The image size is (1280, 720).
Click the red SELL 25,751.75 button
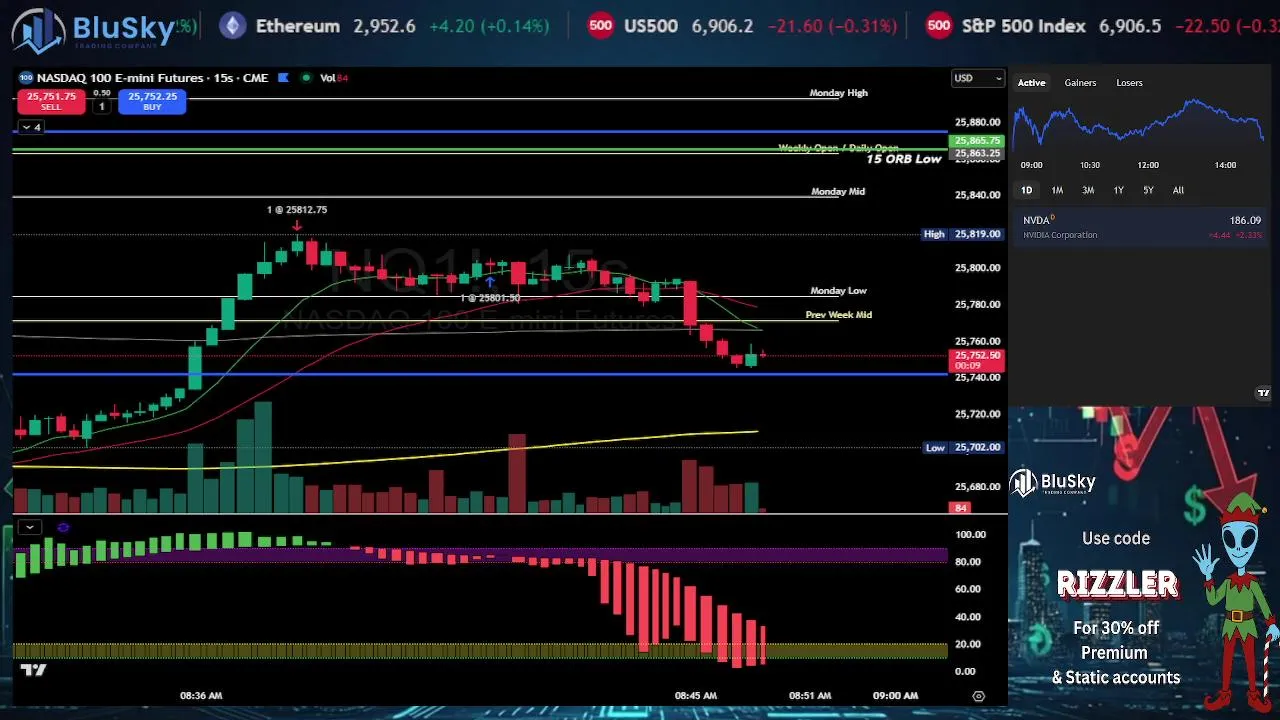click(x=51, y=101)
